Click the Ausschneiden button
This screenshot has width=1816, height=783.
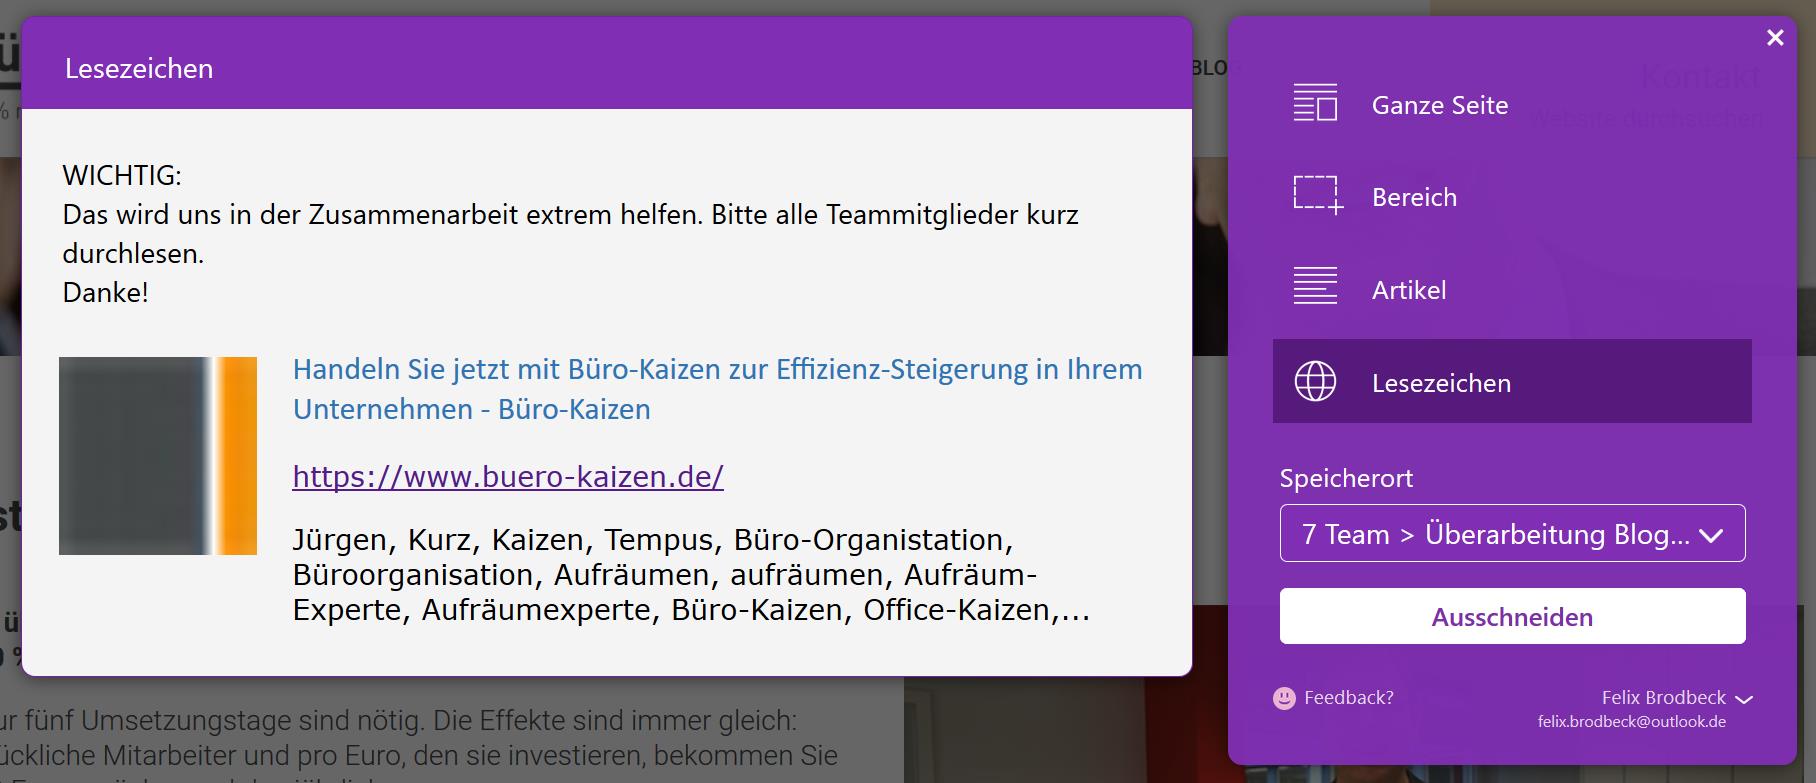pos(1512,616)
